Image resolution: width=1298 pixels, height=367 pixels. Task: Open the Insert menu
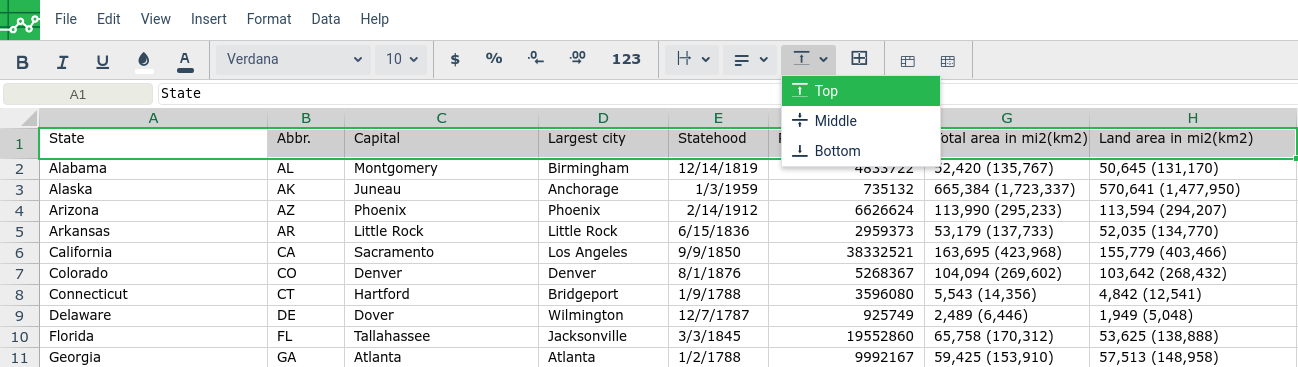click(x=208, y=19)
